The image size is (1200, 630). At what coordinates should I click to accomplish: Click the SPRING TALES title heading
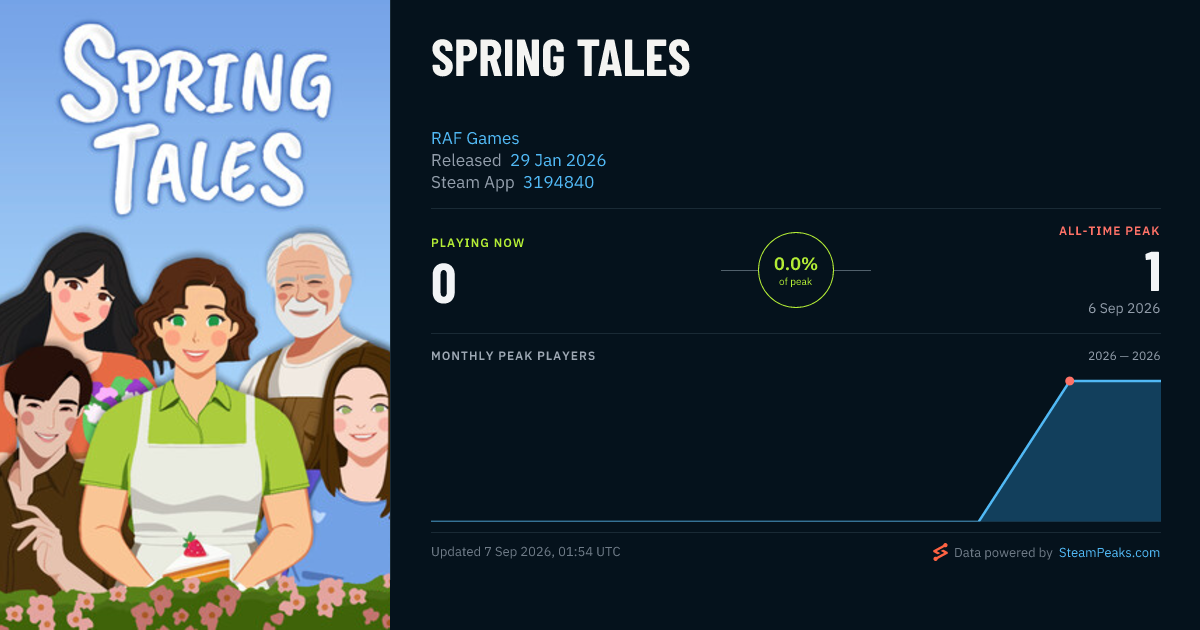pyautogui.click(x=560, y=59)
